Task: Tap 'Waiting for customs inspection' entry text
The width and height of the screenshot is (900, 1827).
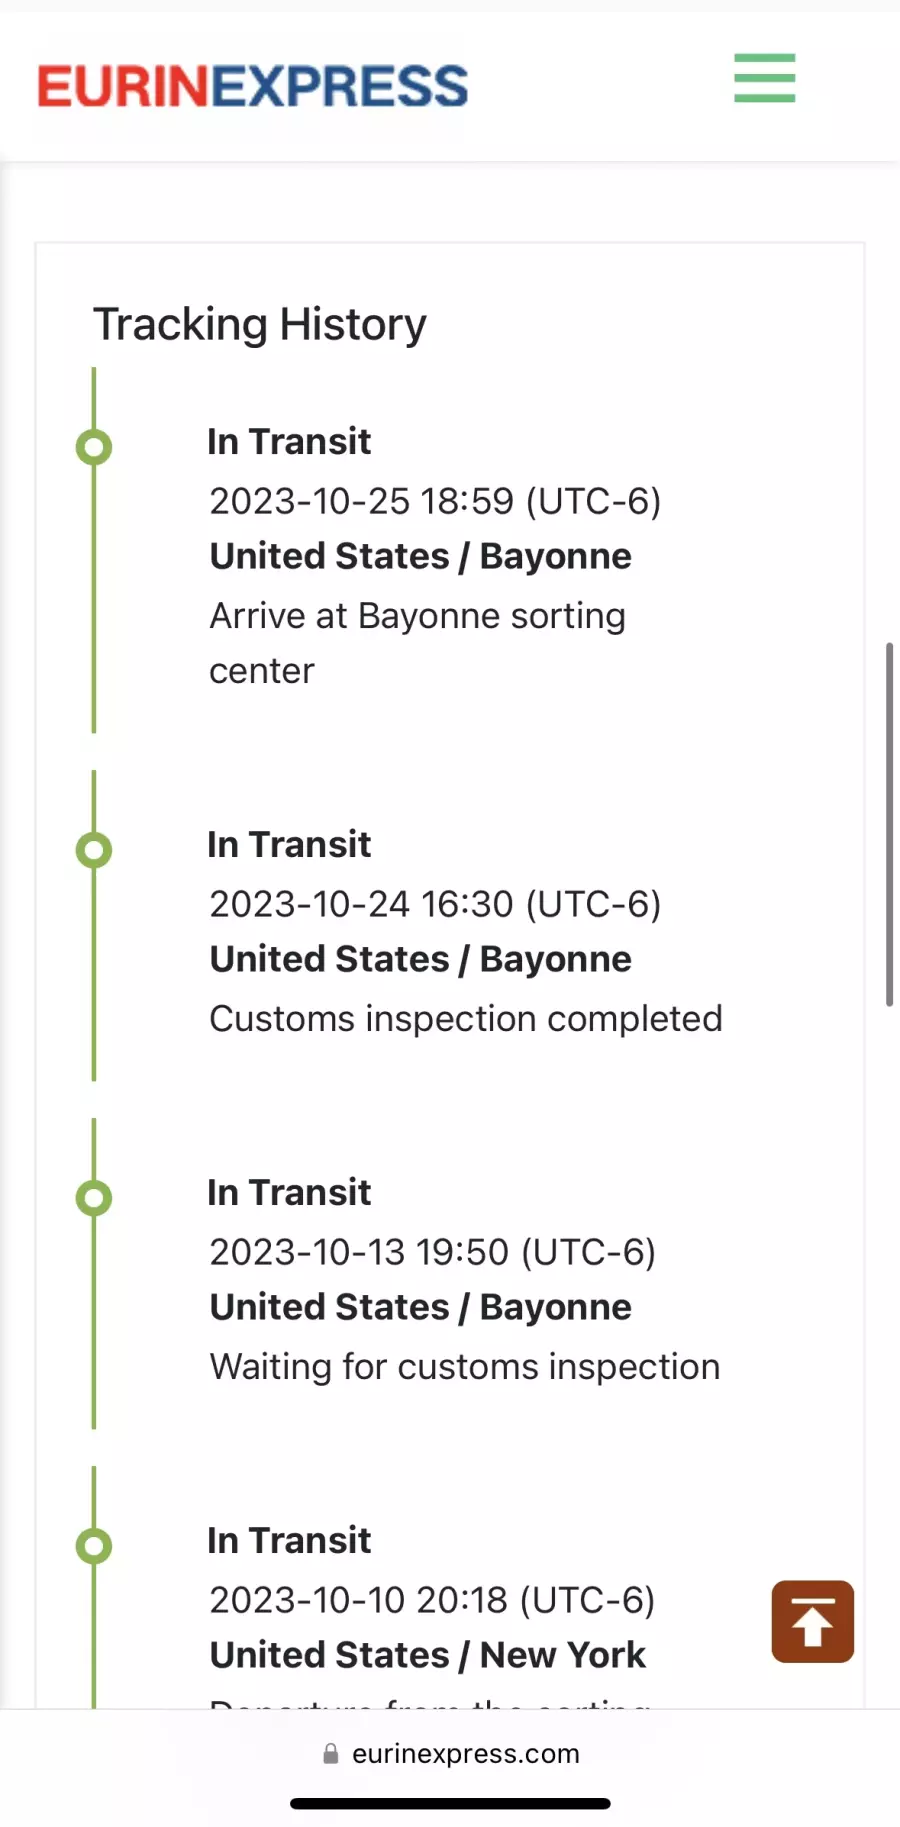Action: point(465,1367)
